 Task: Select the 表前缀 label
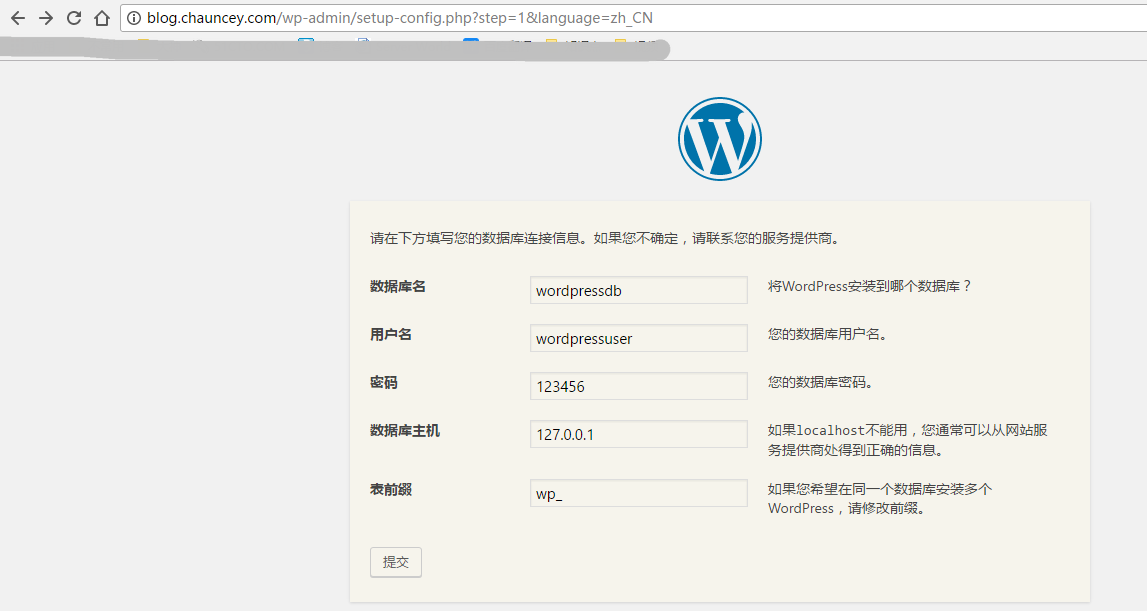(x=391, y=490)
